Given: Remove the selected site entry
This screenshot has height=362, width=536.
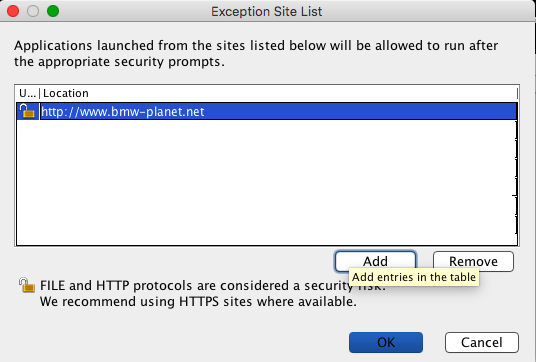Looking at the screenshot, I should click(473, 261).
